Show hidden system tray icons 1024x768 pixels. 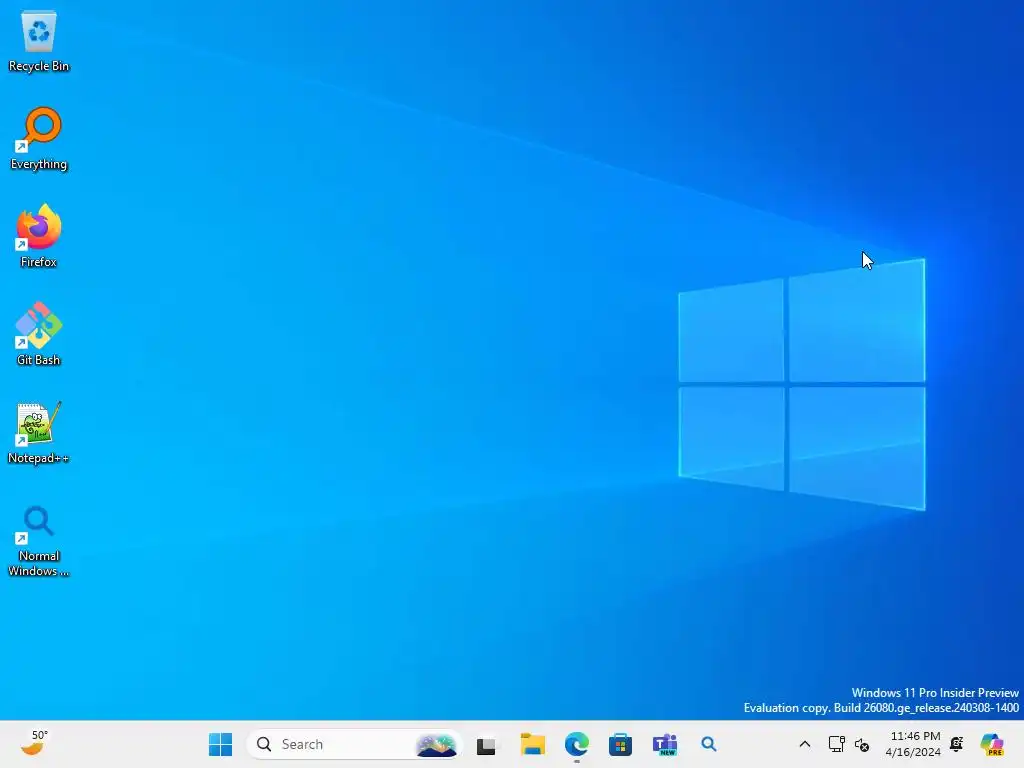(x=805, y=744)
